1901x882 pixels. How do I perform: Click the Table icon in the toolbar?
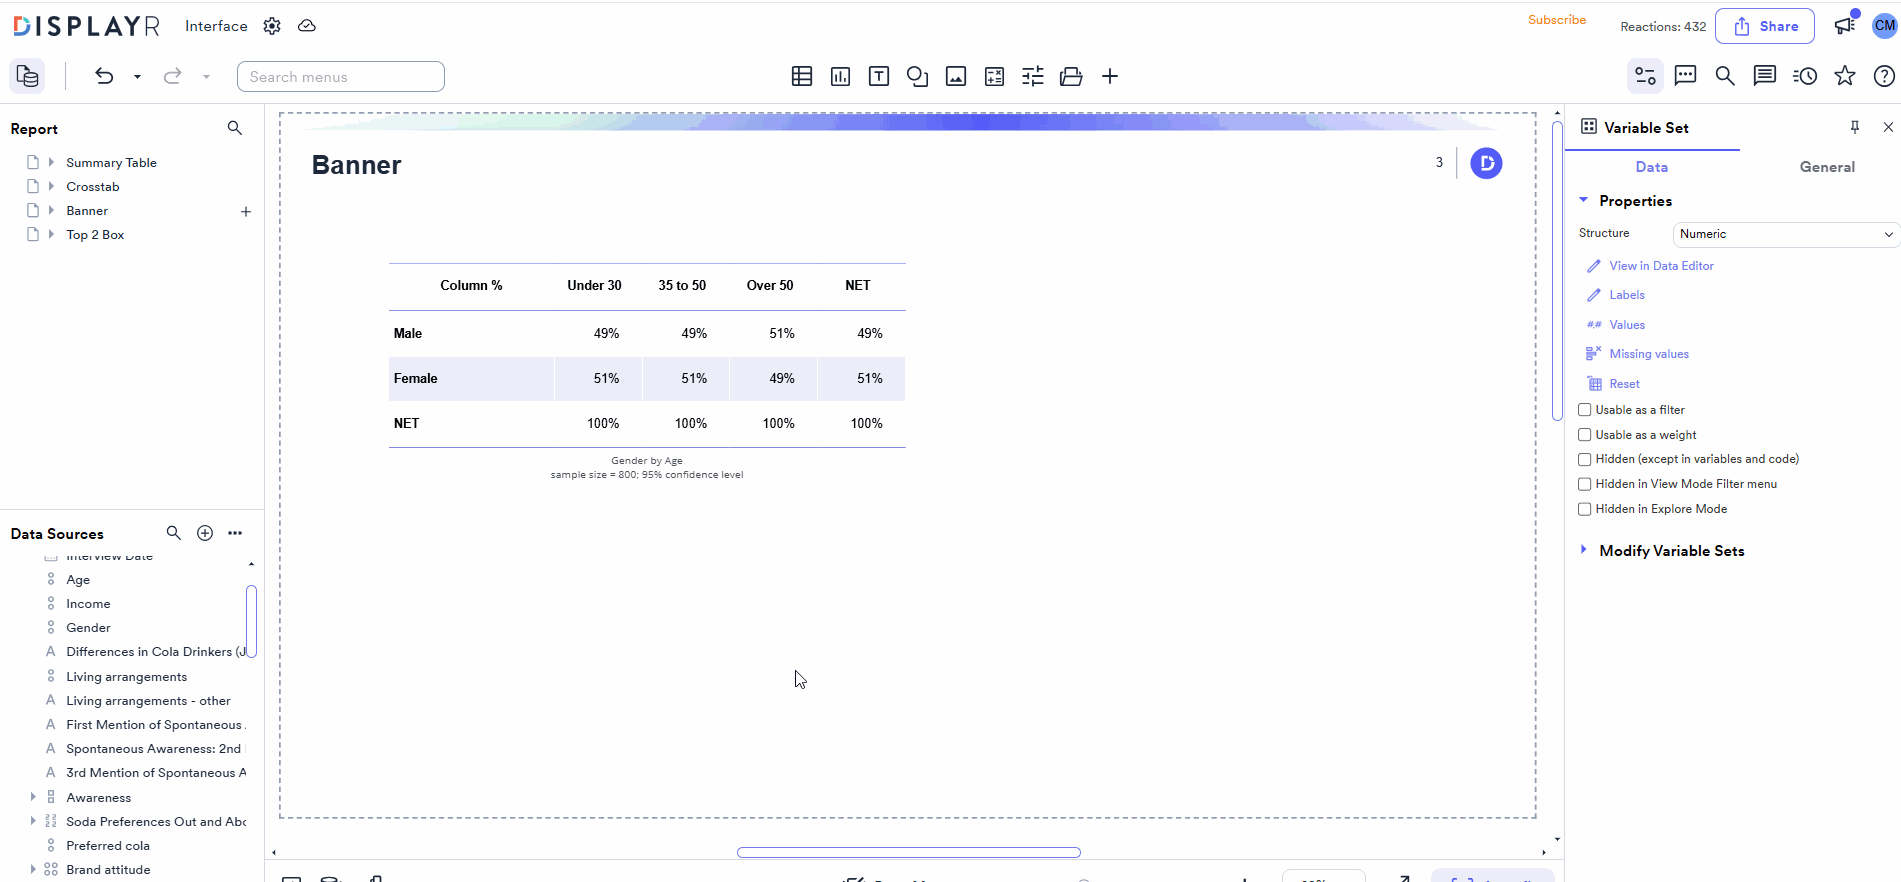coord(801,77)
